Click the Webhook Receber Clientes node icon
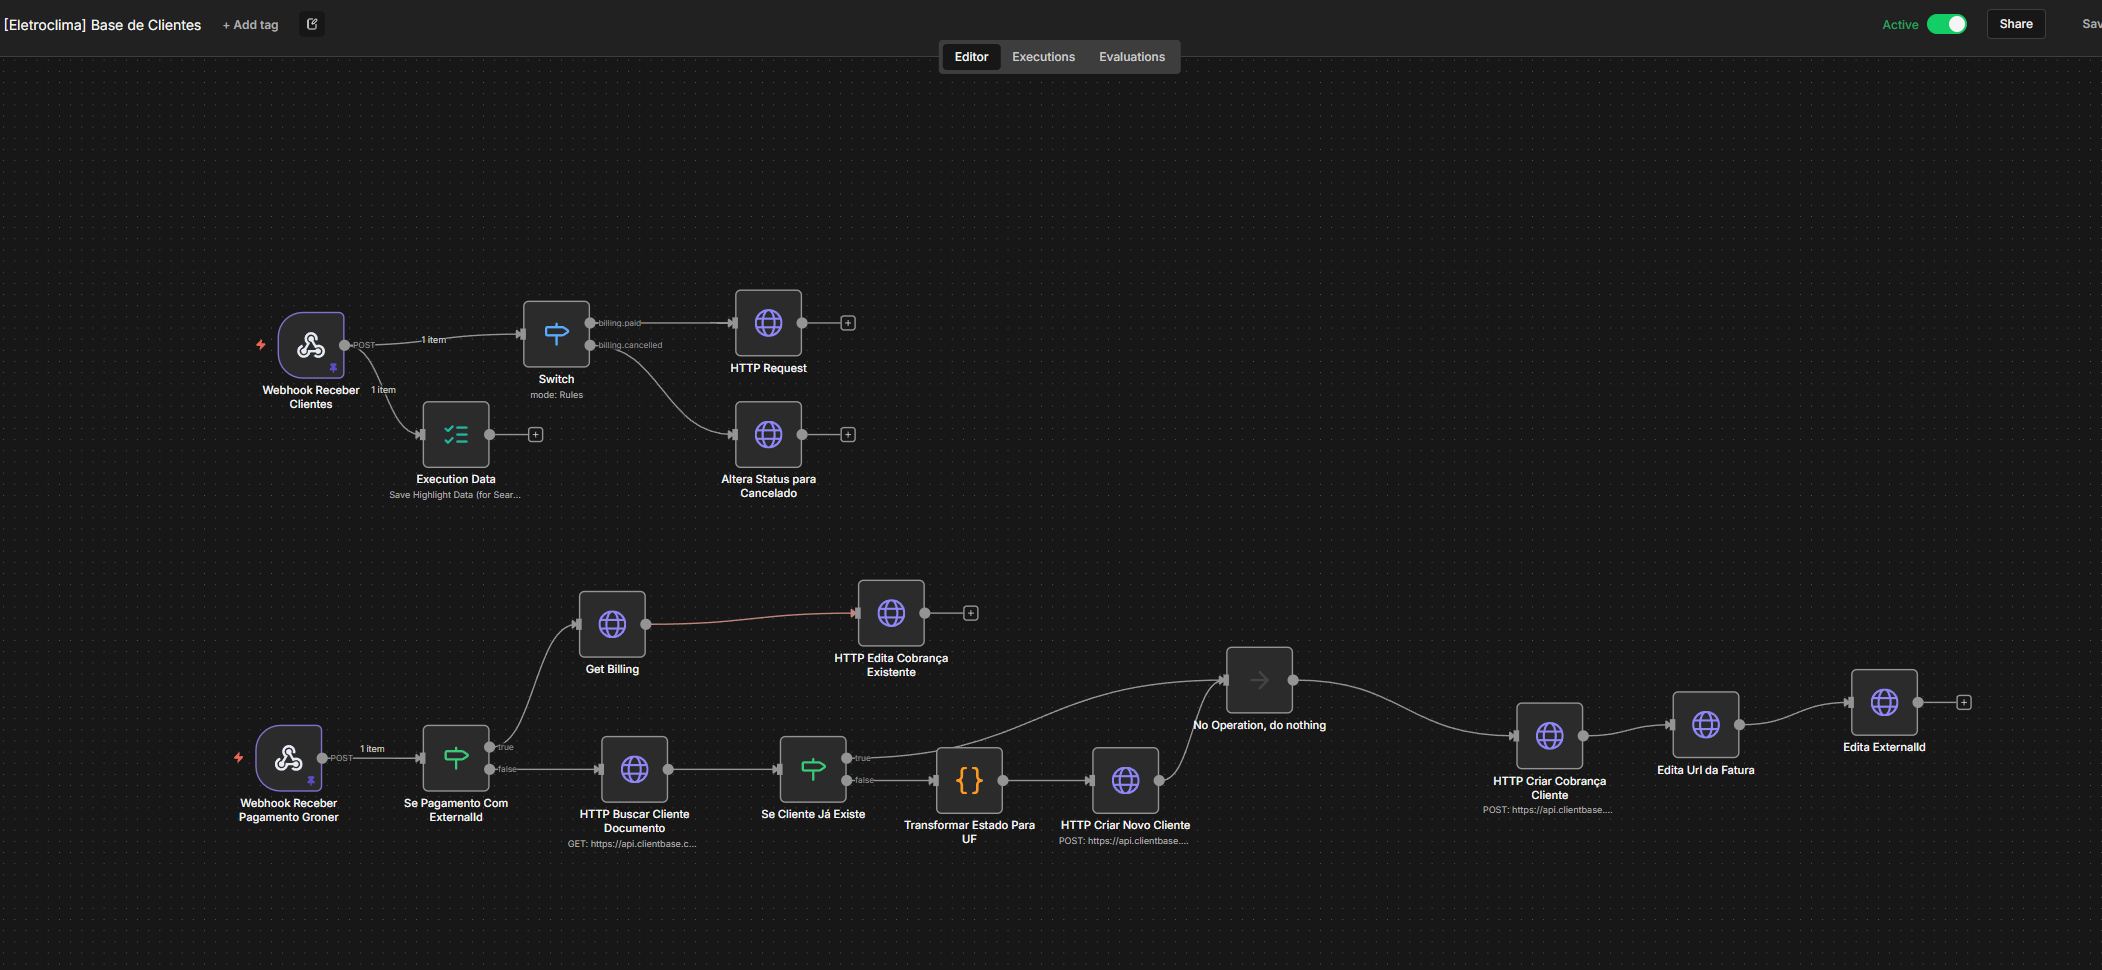The height and width of the screenshot is (970, 2102). [x=311, y=346]
